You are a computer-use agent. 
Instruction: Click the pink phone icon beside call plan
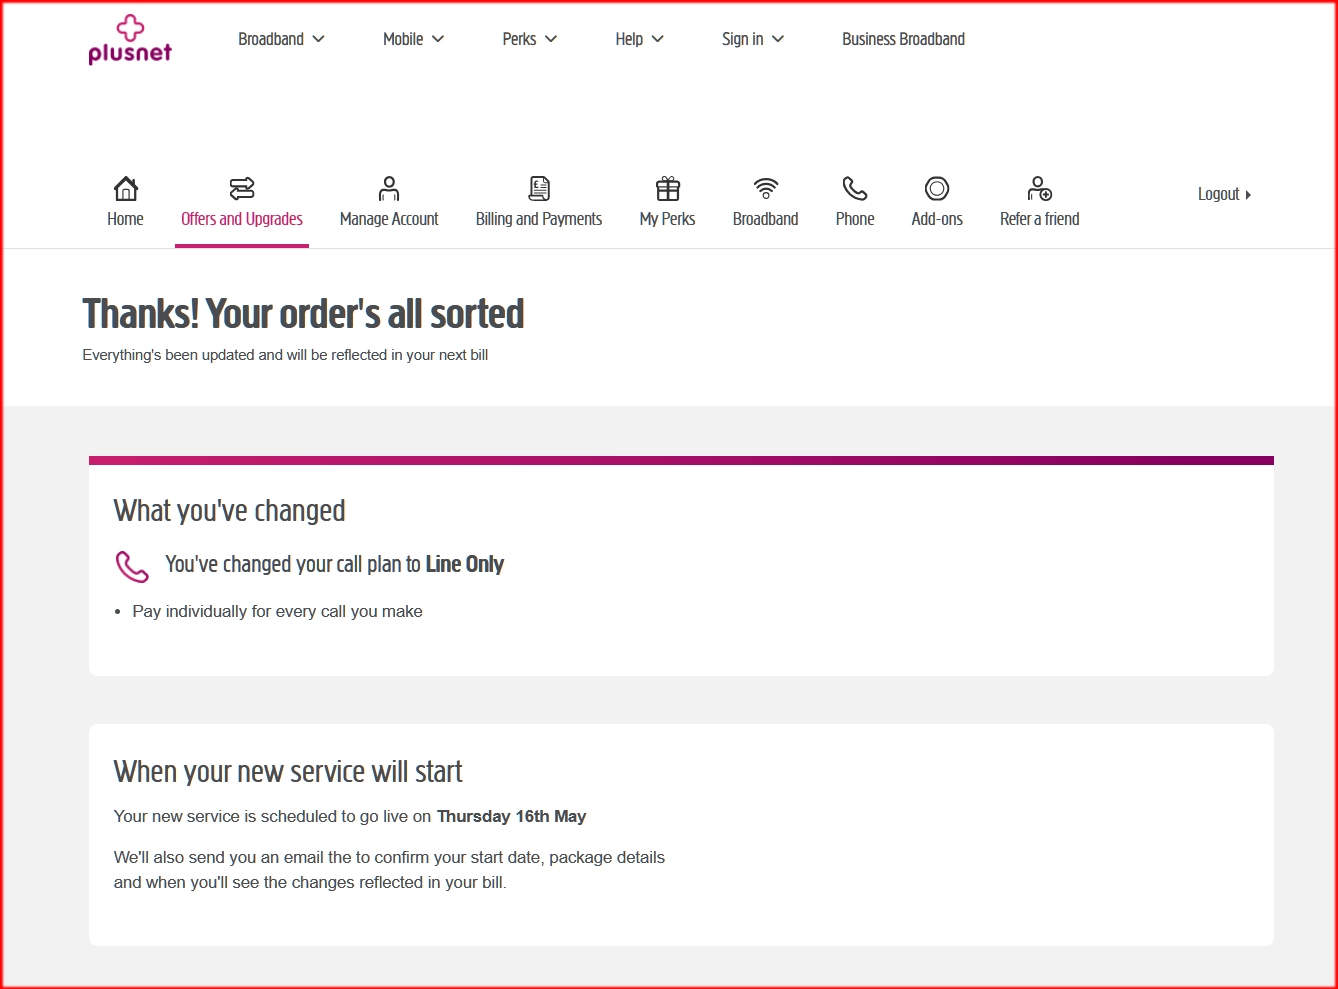pos(132,566)
